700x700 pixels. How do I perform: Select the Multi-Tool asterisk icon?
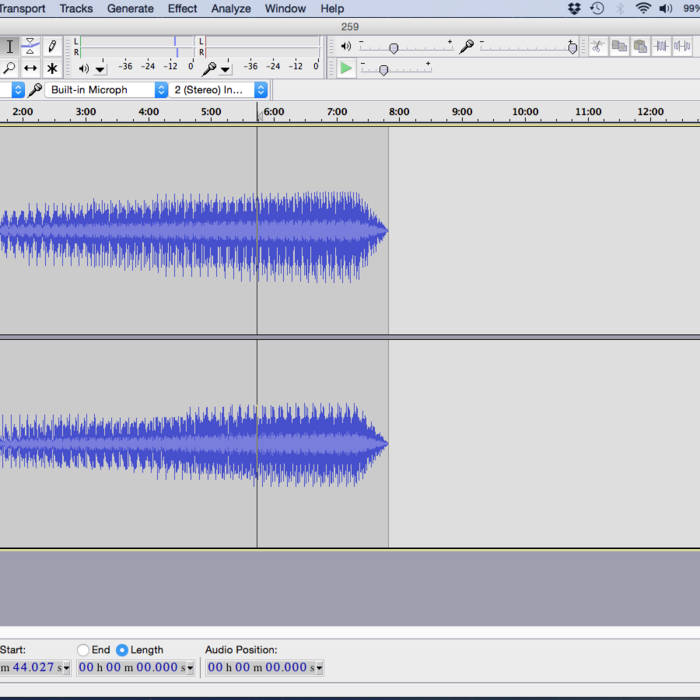coord(52,68)
